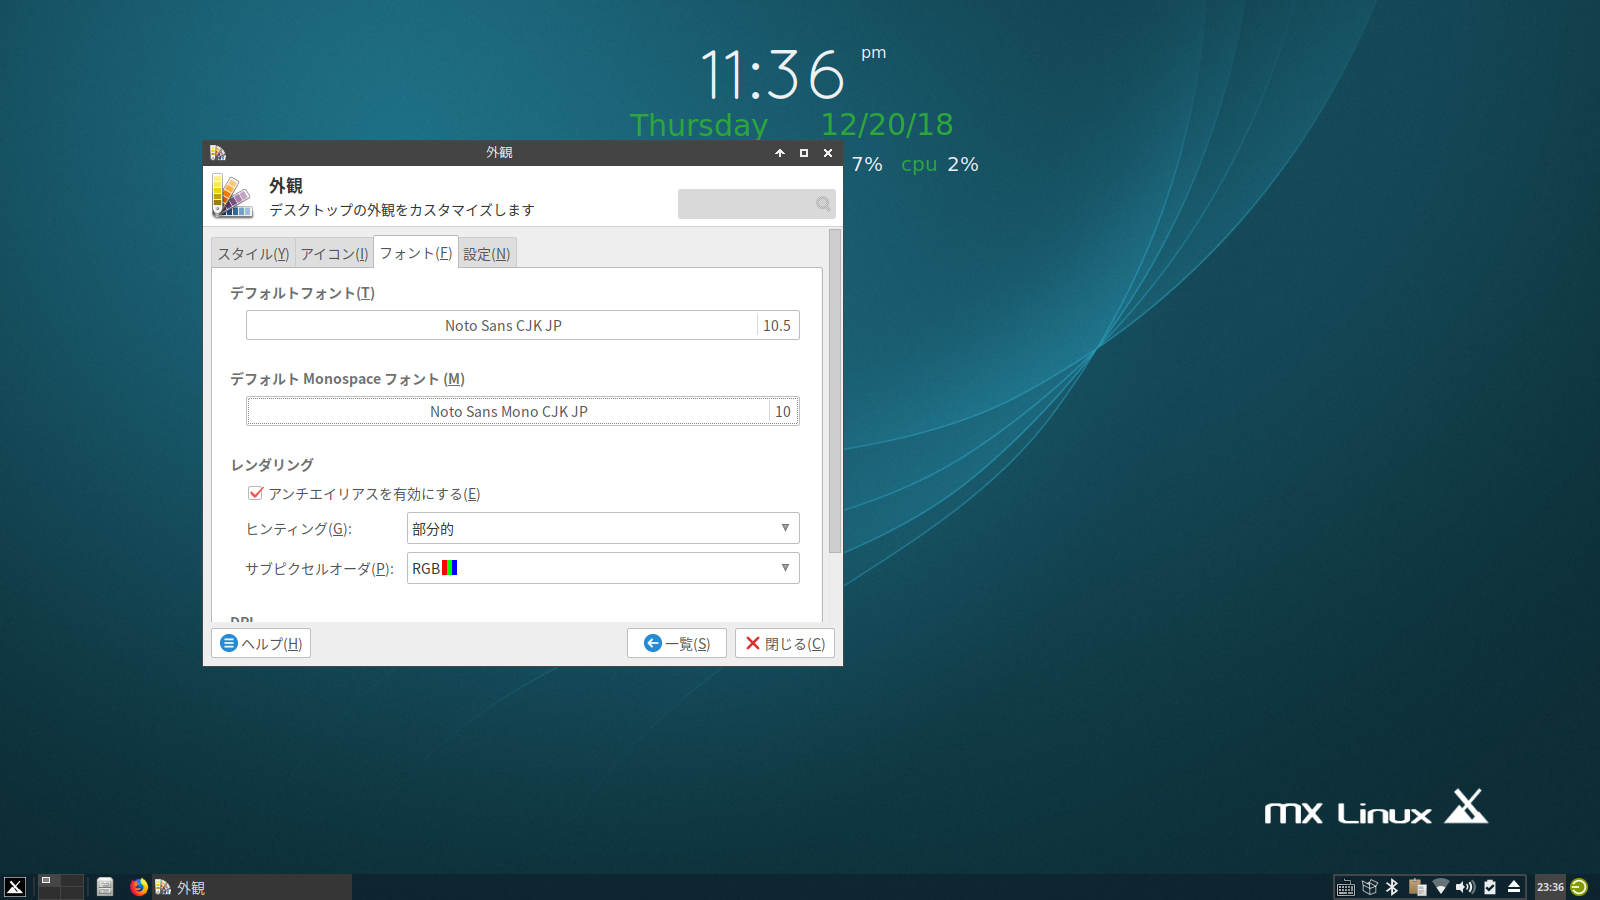This screenshot has width=1600, height=900.
Task: Click the dialog's vertical scrollbar
Action: [835, 390]
